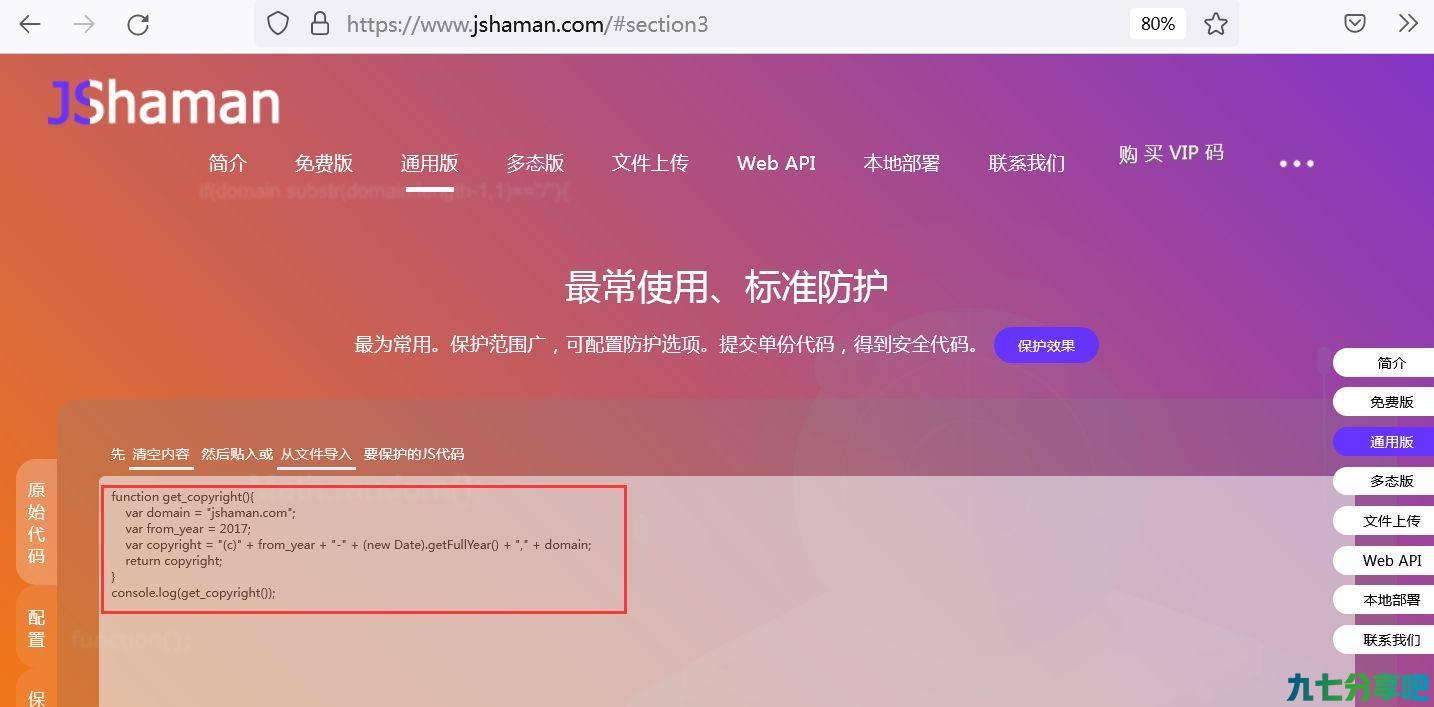Select the 免费版 navigation menu item
Image resolution: width=1434 pixels, height=707 pixels.
click(324, 163)
